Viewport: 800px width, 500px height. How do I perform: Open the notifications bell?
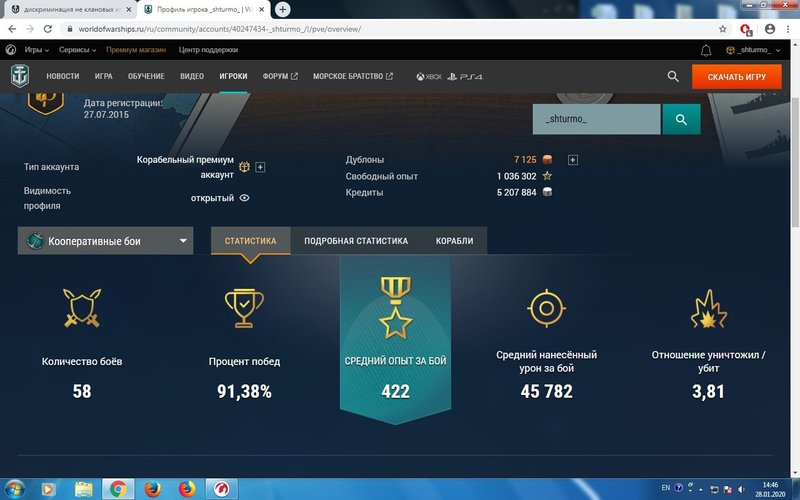[x=706, y=50]
